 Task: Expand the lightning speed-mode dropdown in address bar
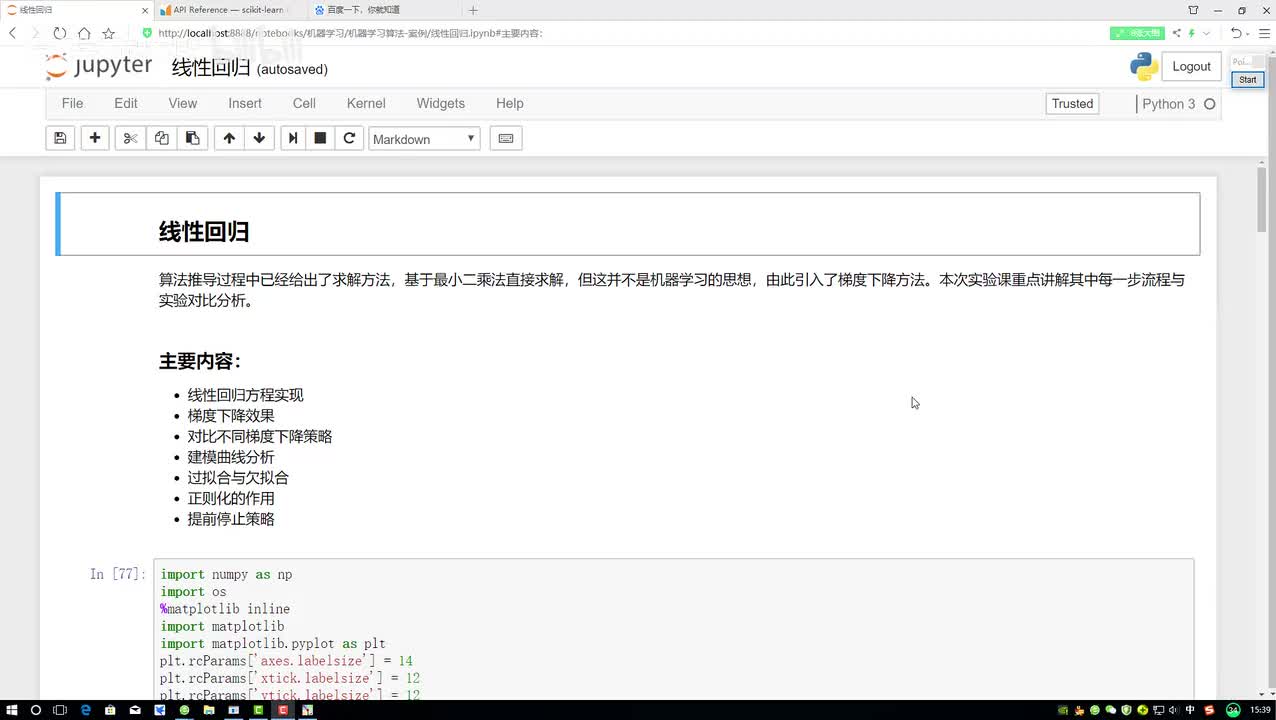click(1206, 33)
